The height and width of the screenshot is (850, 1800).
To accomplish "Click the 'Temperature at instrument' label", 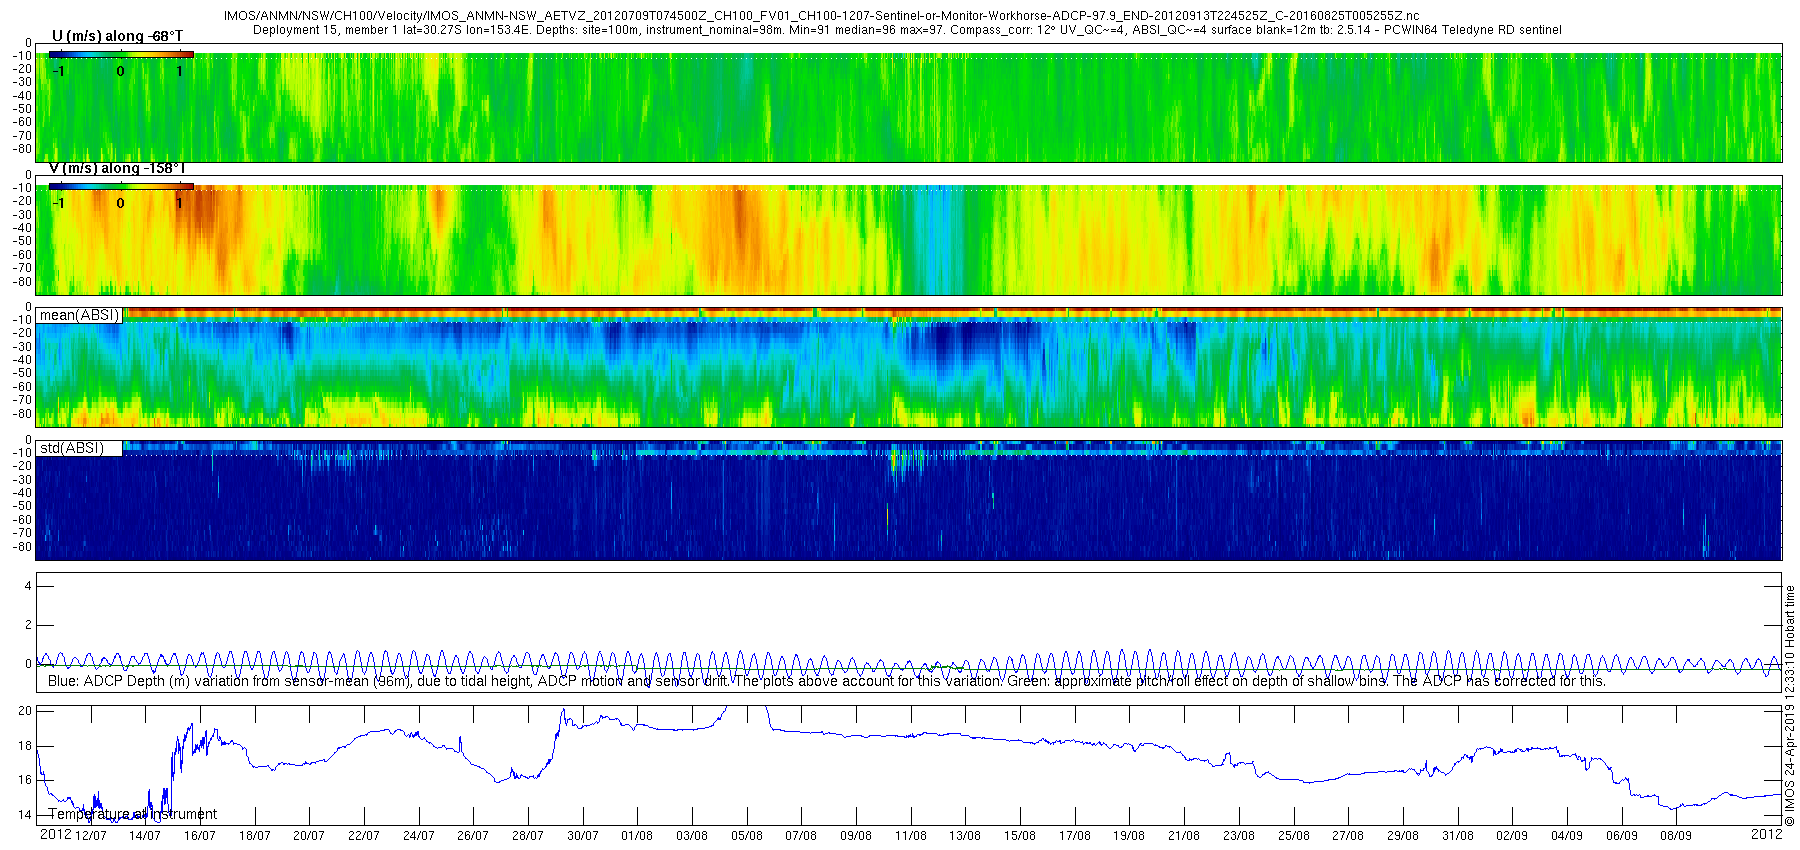I will (132, 814).
